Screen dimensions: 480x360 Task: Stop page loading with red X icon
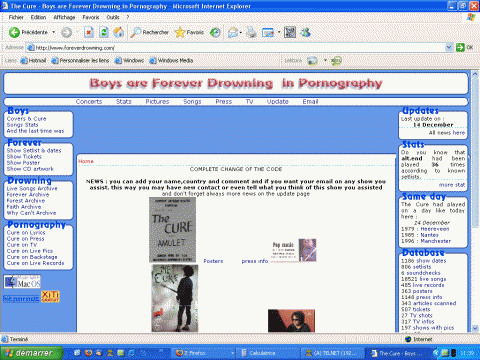pos(89,32)
